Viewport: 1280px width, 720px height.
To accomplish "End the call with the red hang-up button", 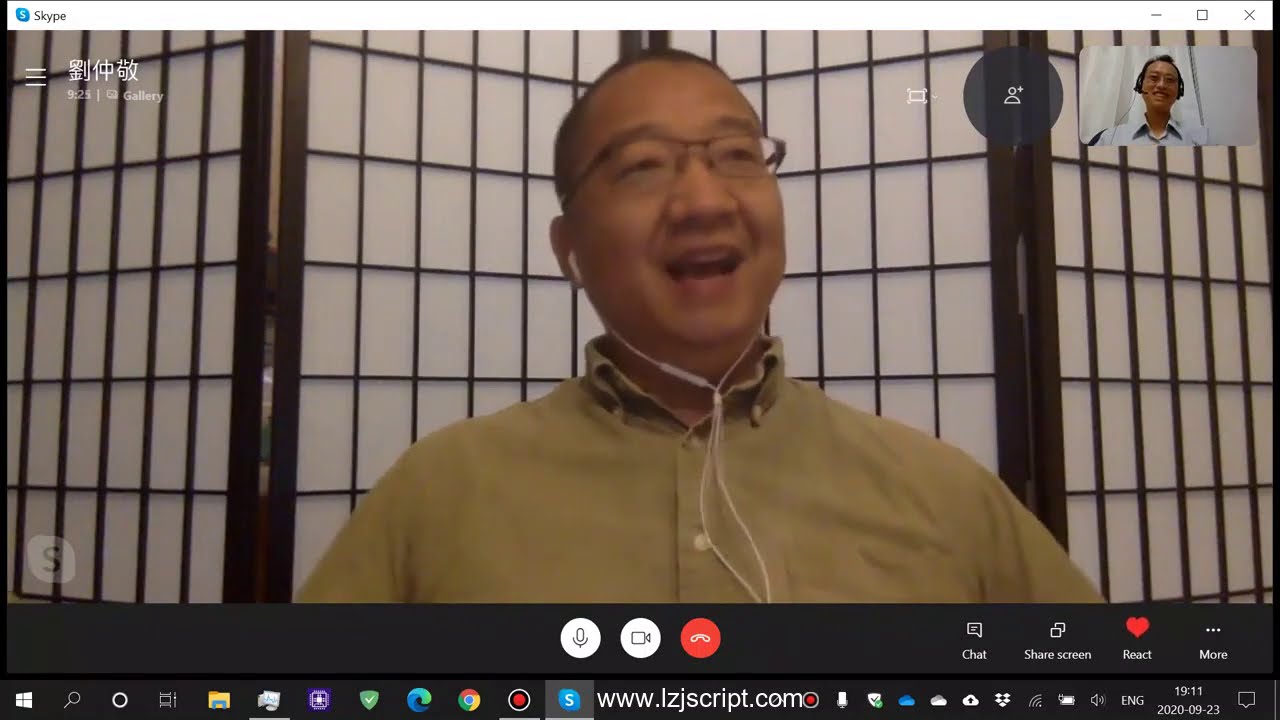I will 700,638.
